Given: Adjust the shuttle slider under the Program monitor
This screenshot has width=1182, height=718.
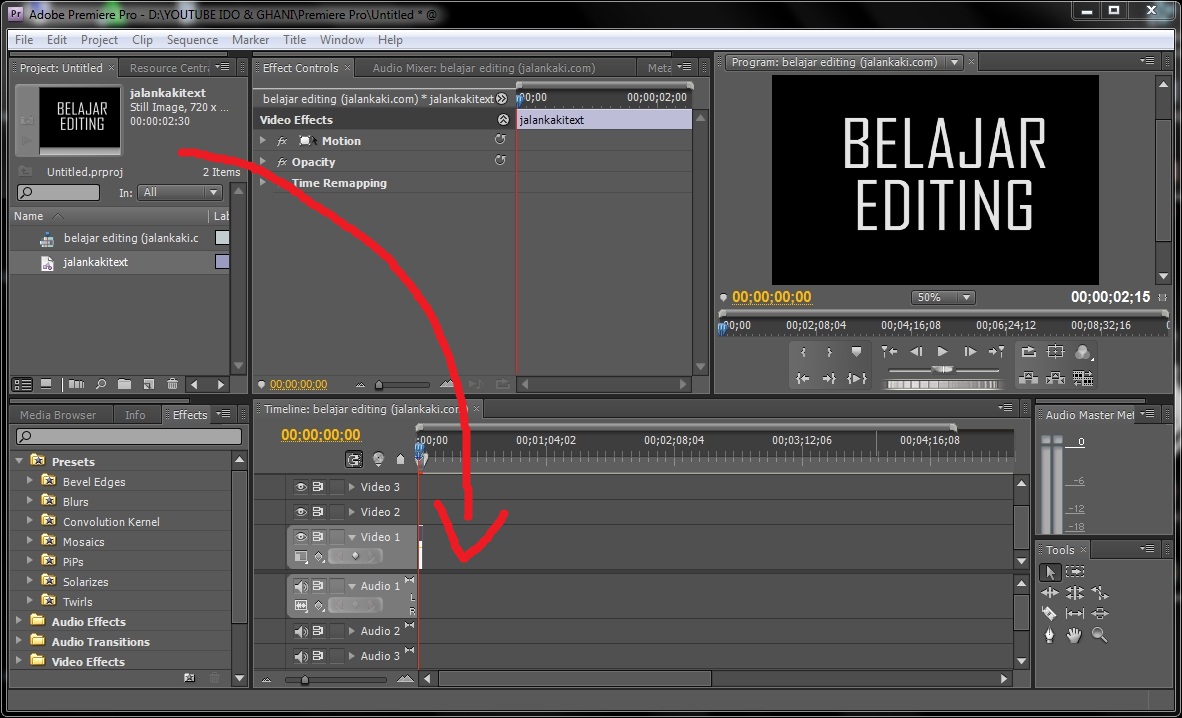Looking at the screenshot, I should (x=943, y=370).
